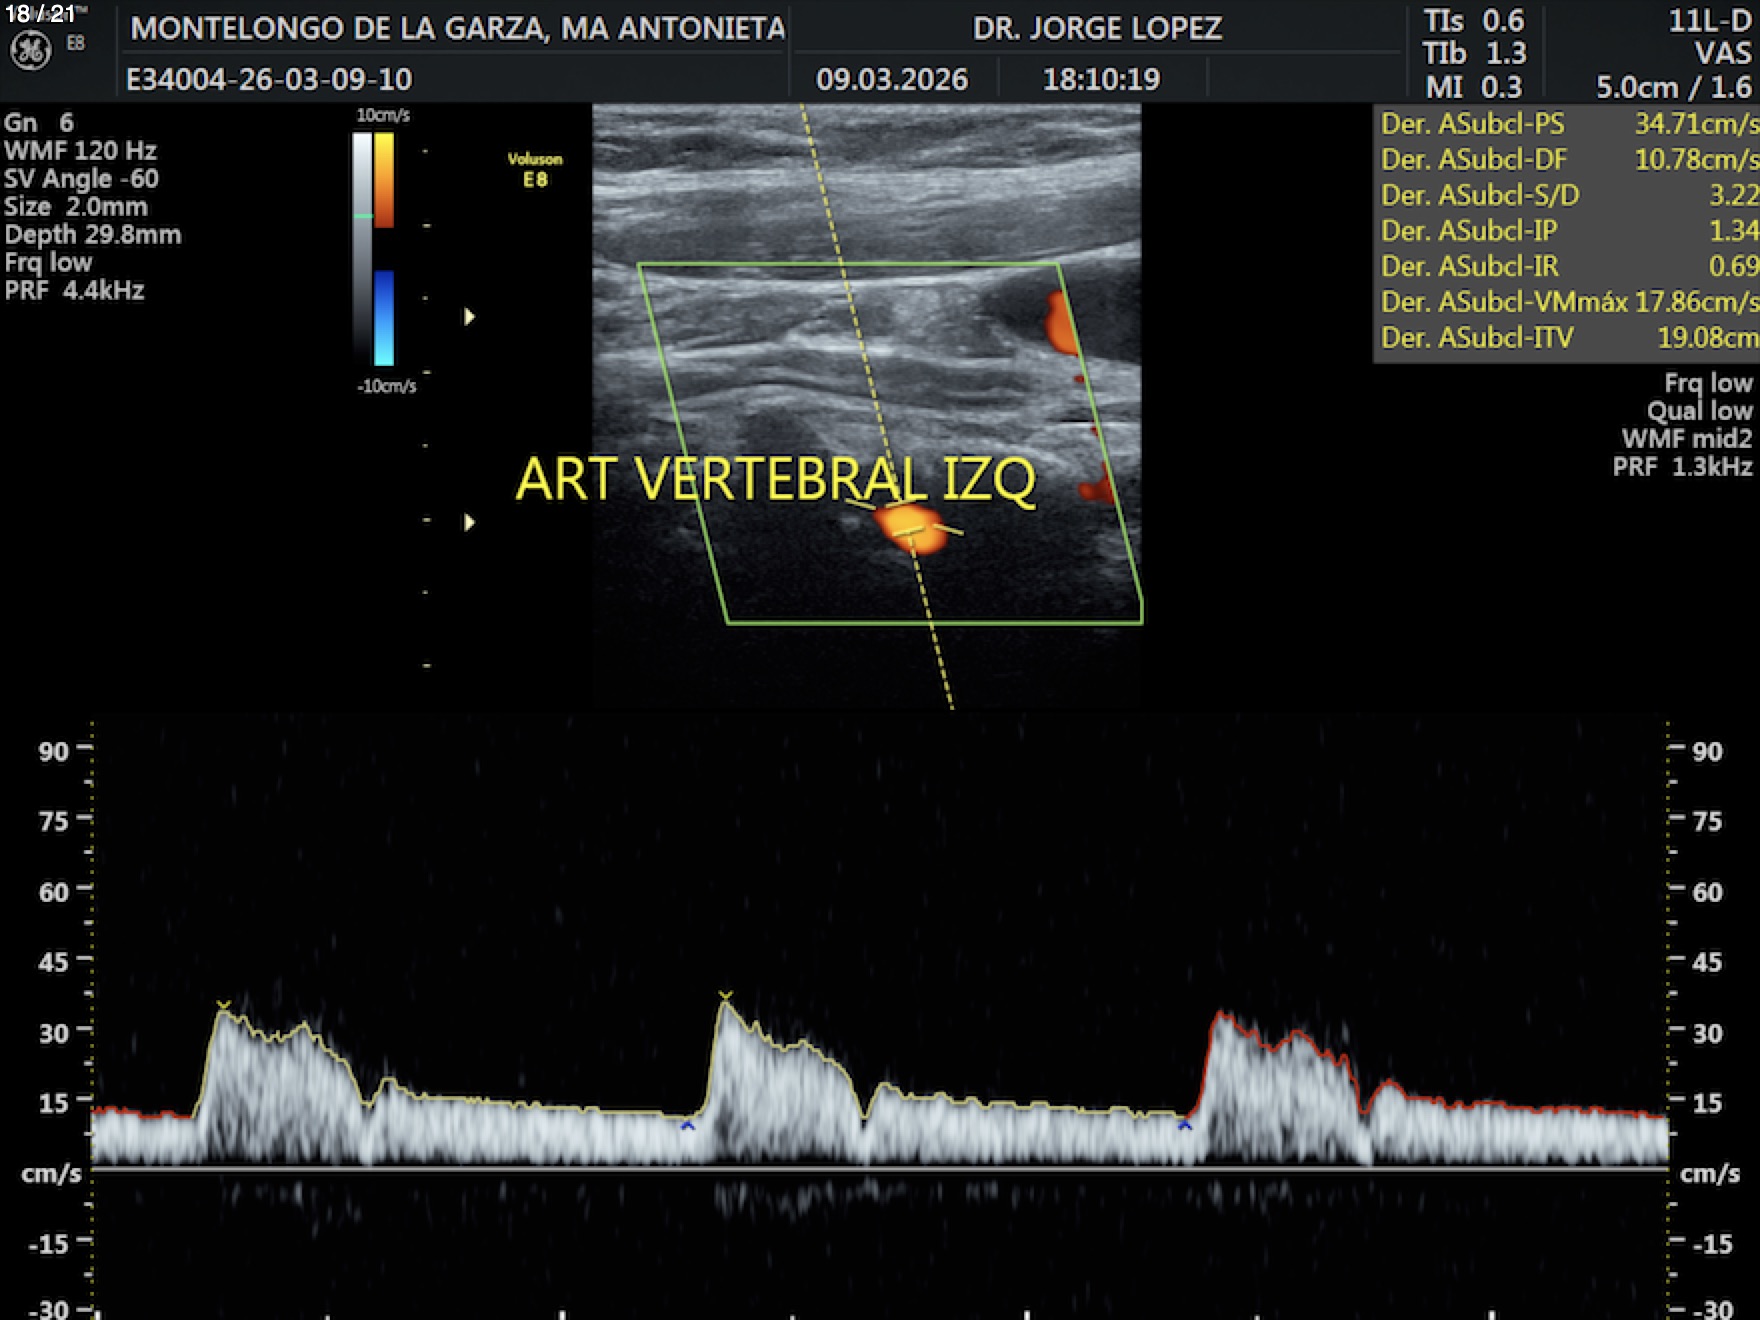
Task: Select the 'ART VERTEBRAL IZQ' annotation text
Action: [x=775, y=479]
